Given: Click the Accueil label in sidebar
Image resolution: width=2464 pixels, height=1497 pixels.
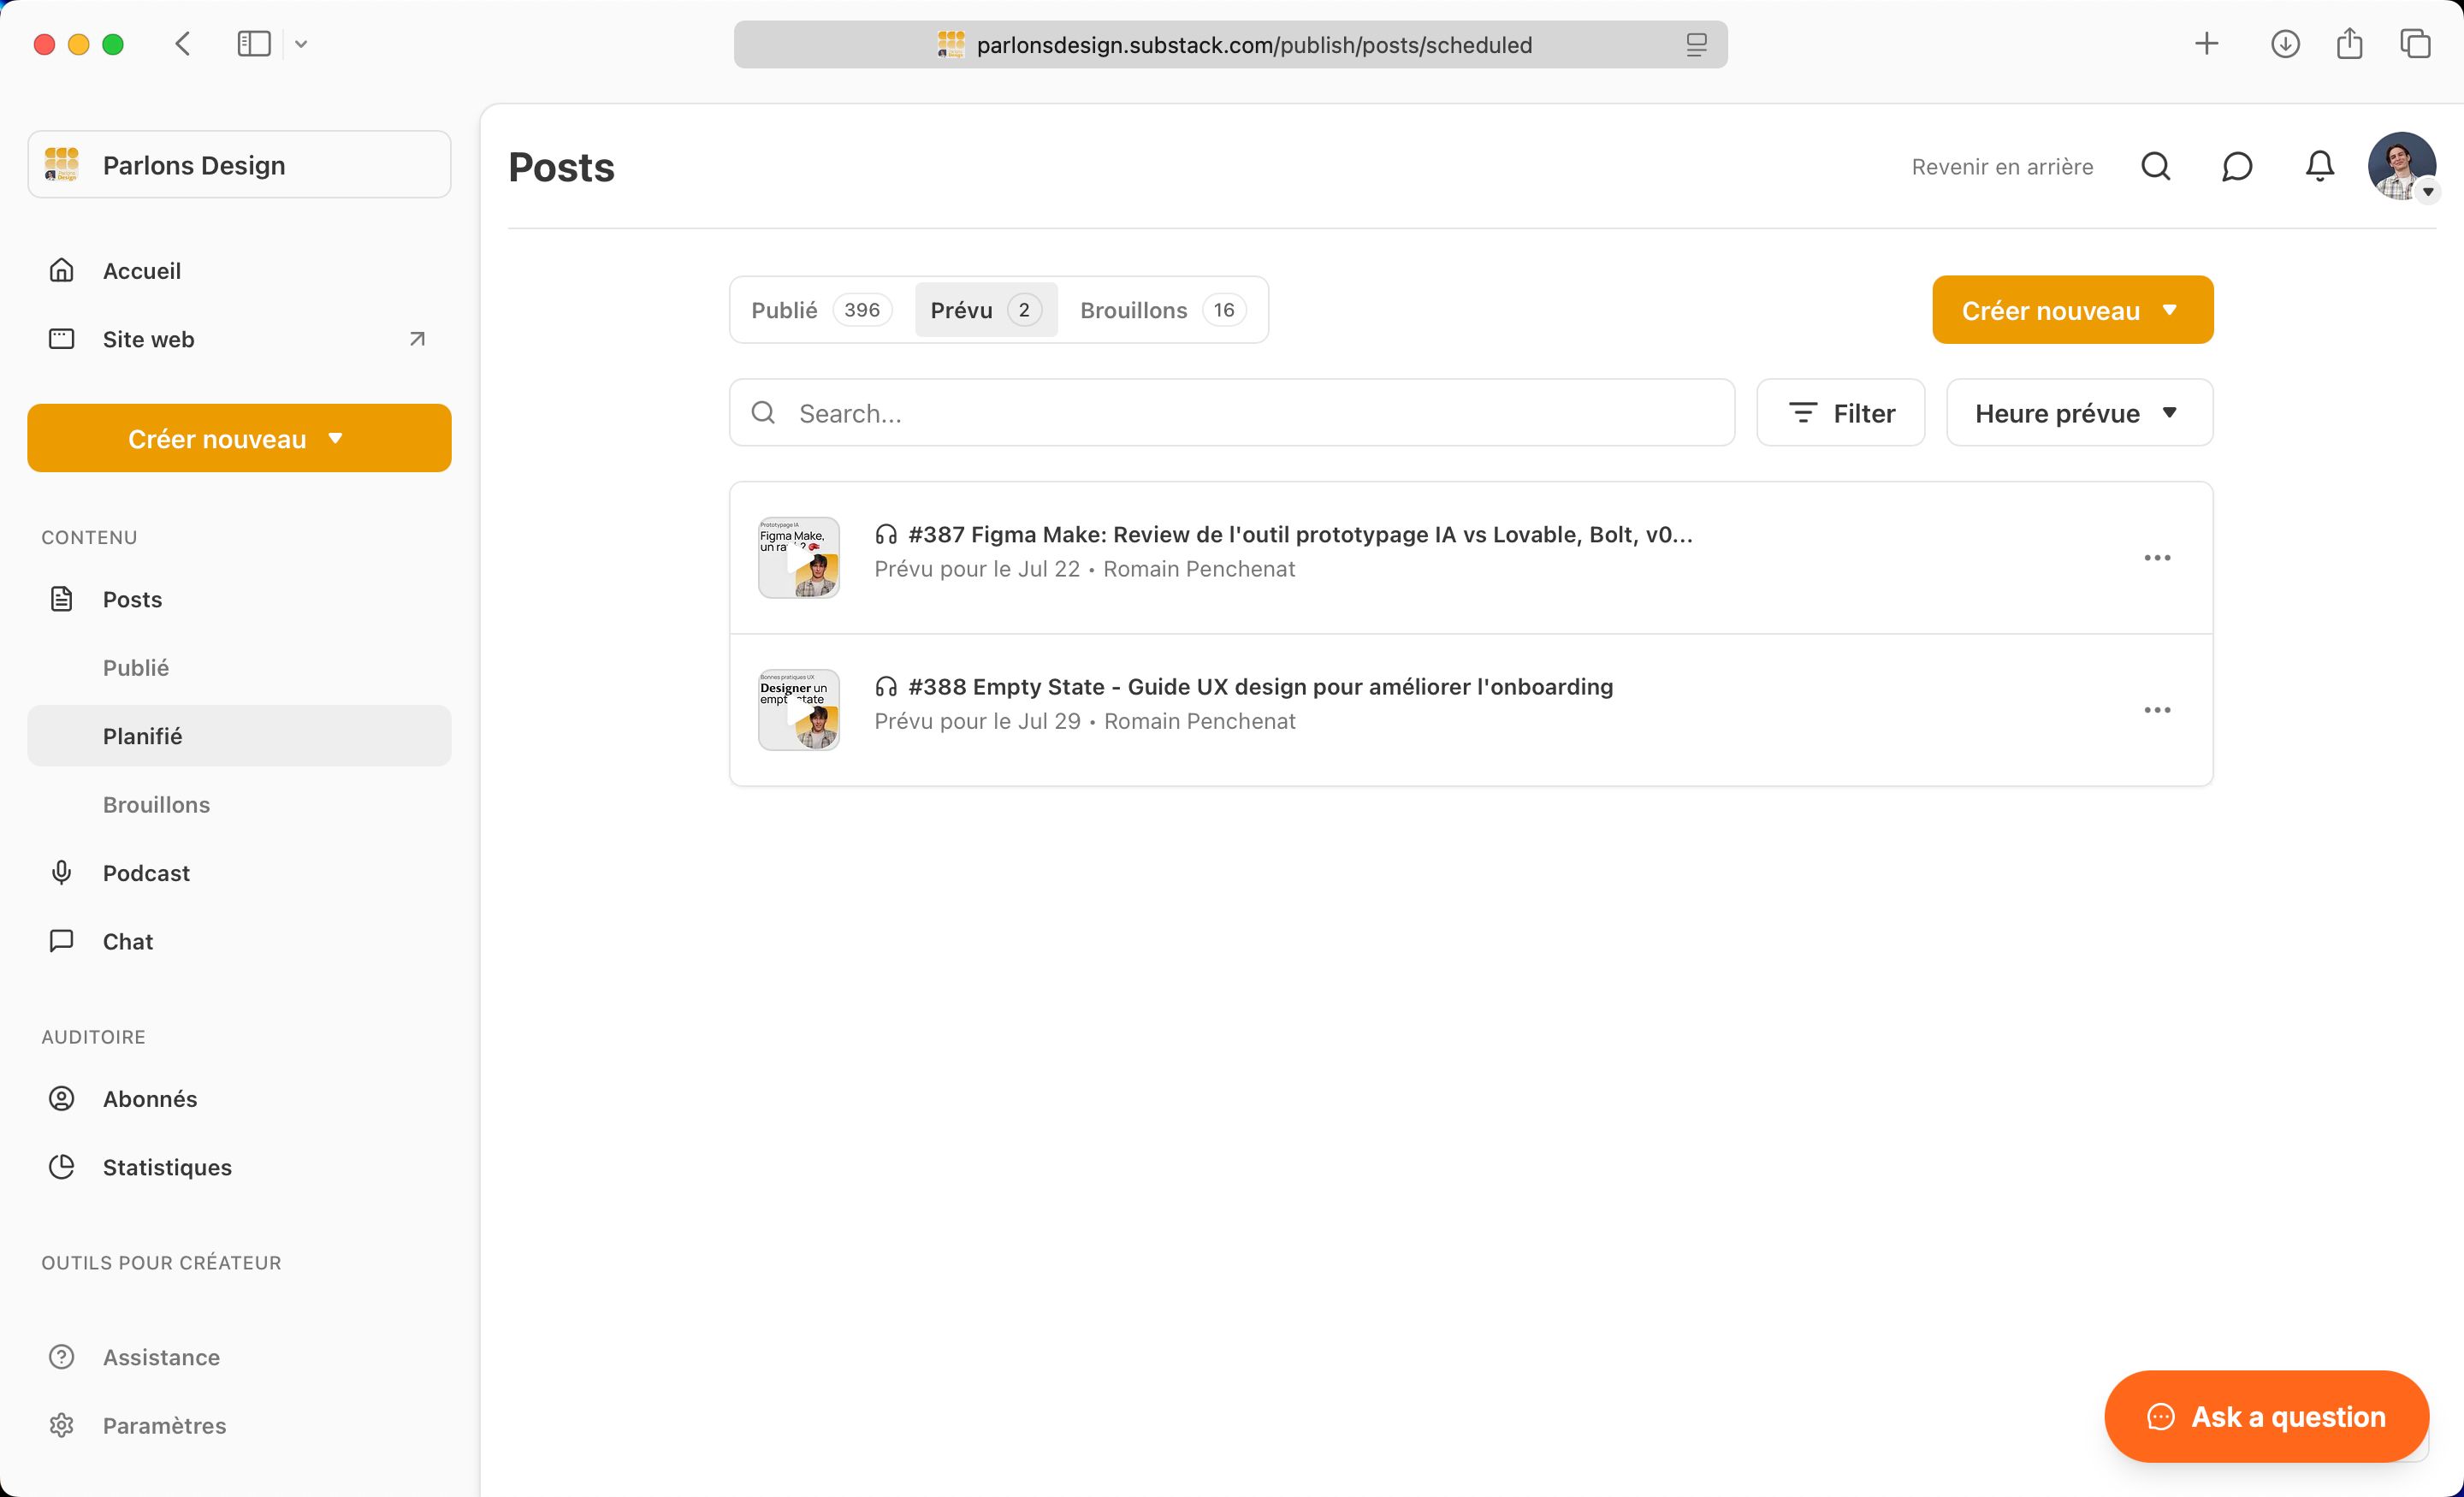Looking at the screenshot, I should 141,270.
